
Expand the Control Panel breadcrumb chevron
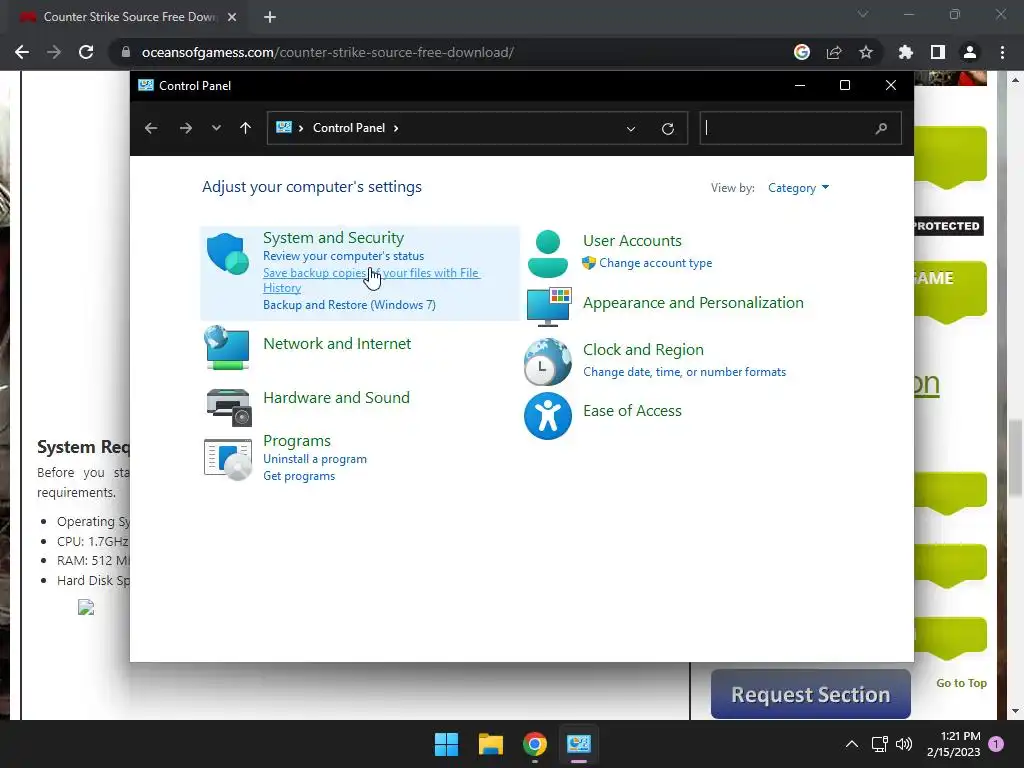(396, 128)
